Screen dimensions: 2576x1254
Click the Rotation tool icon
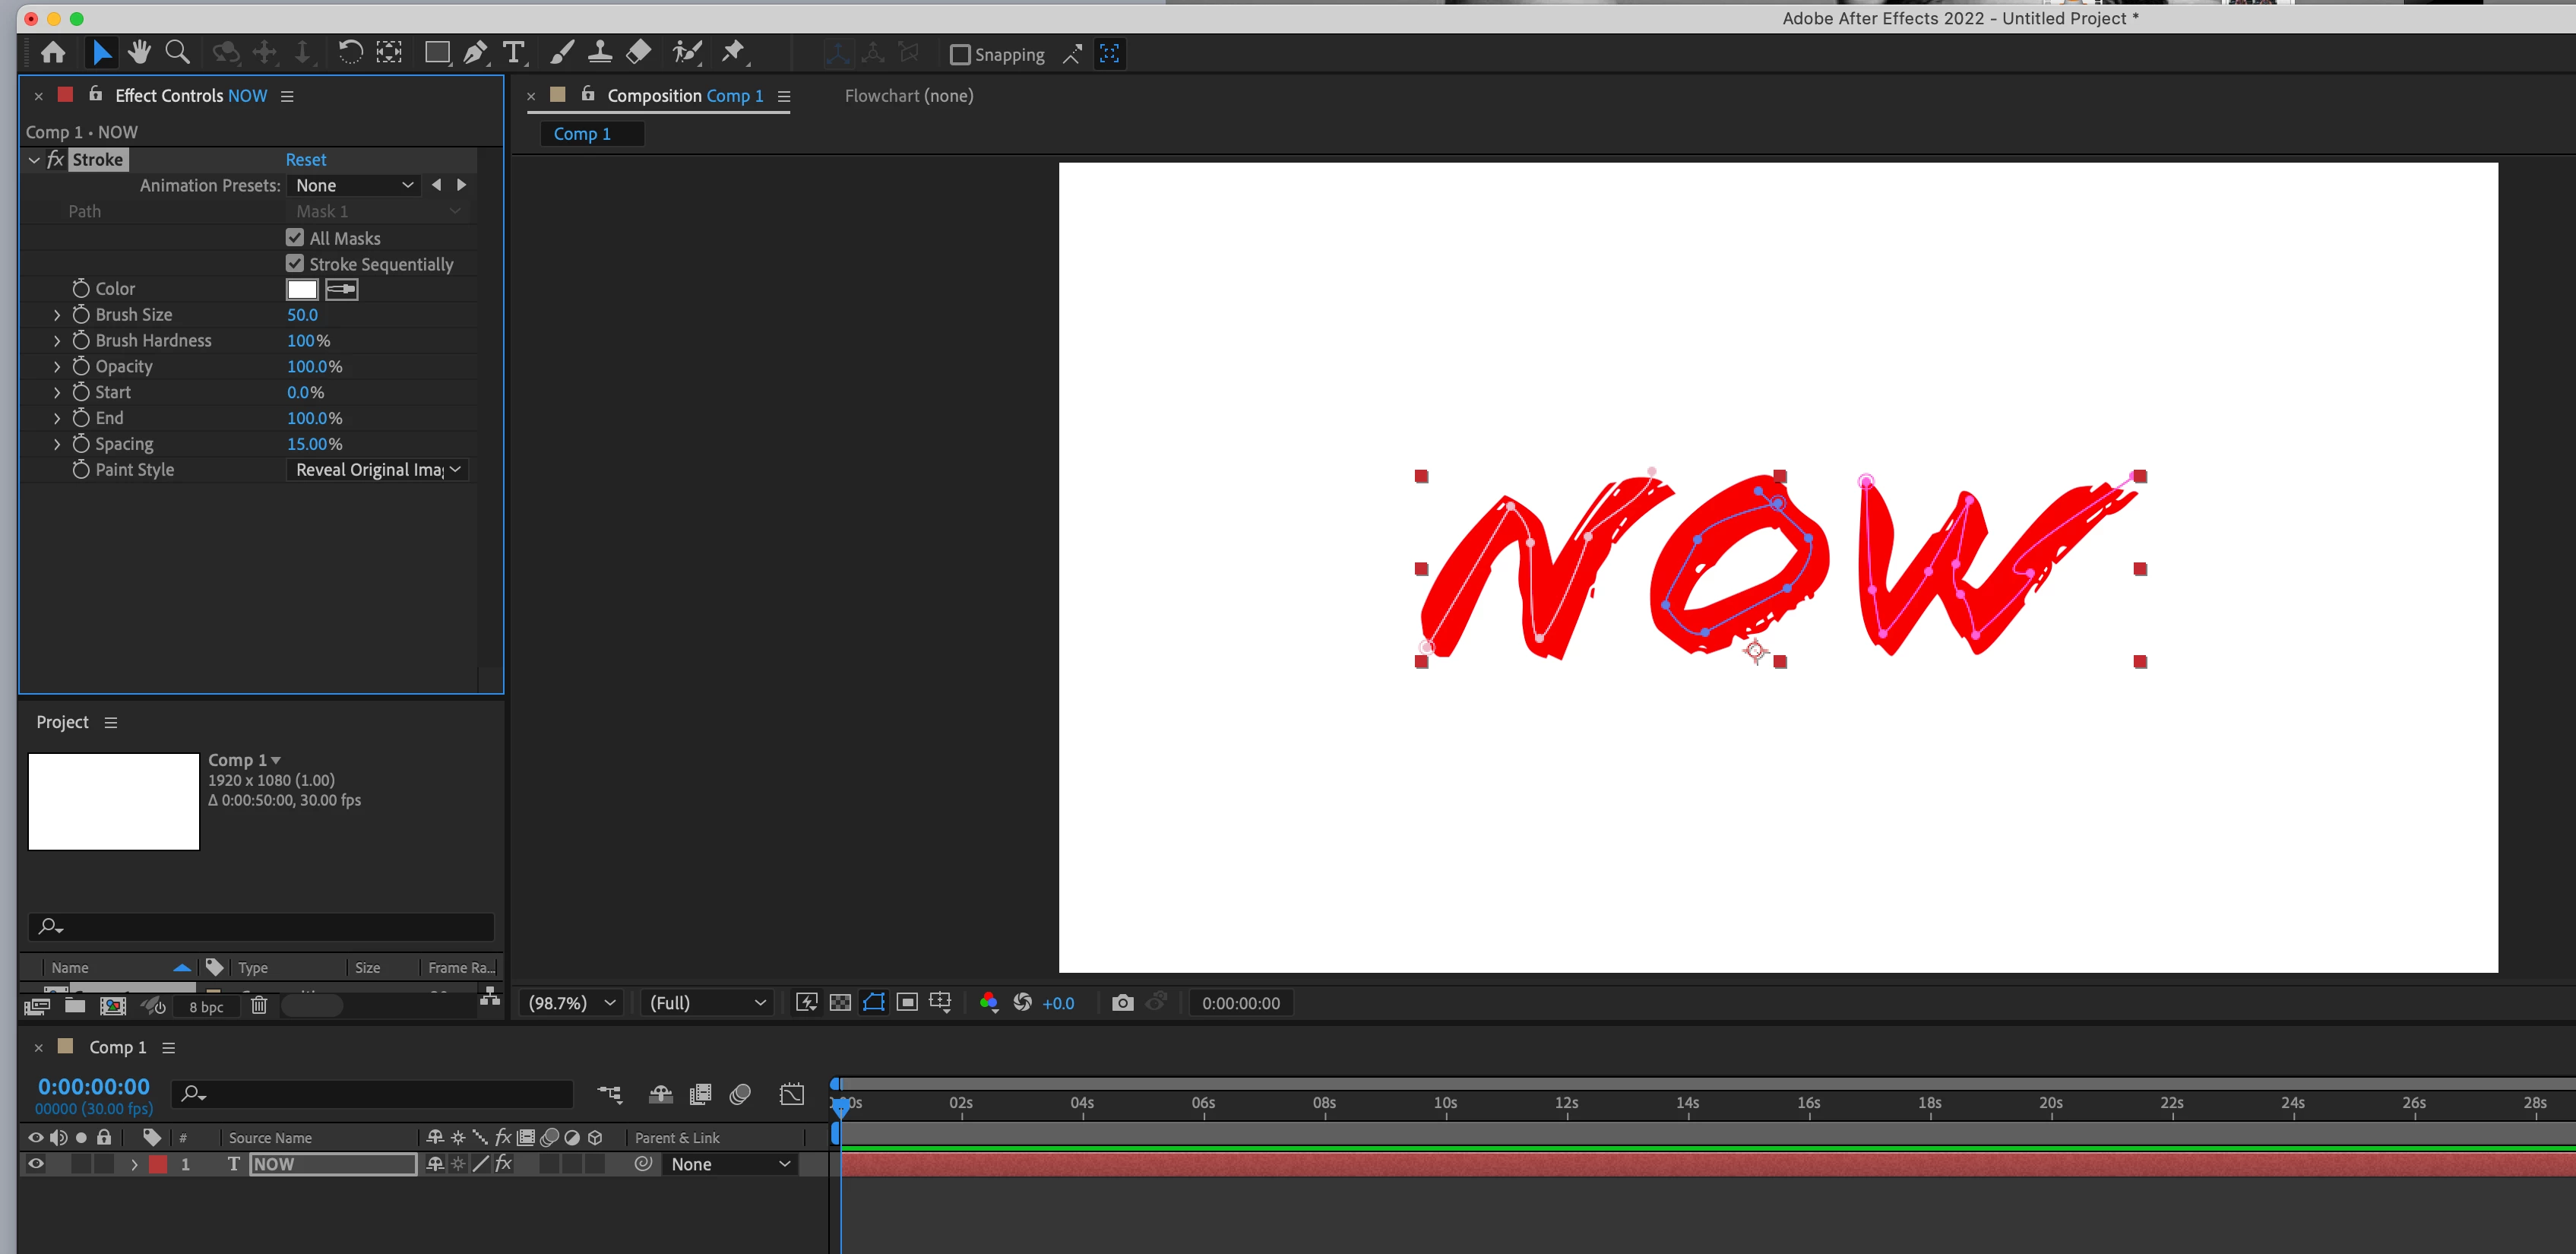[349, 52]
